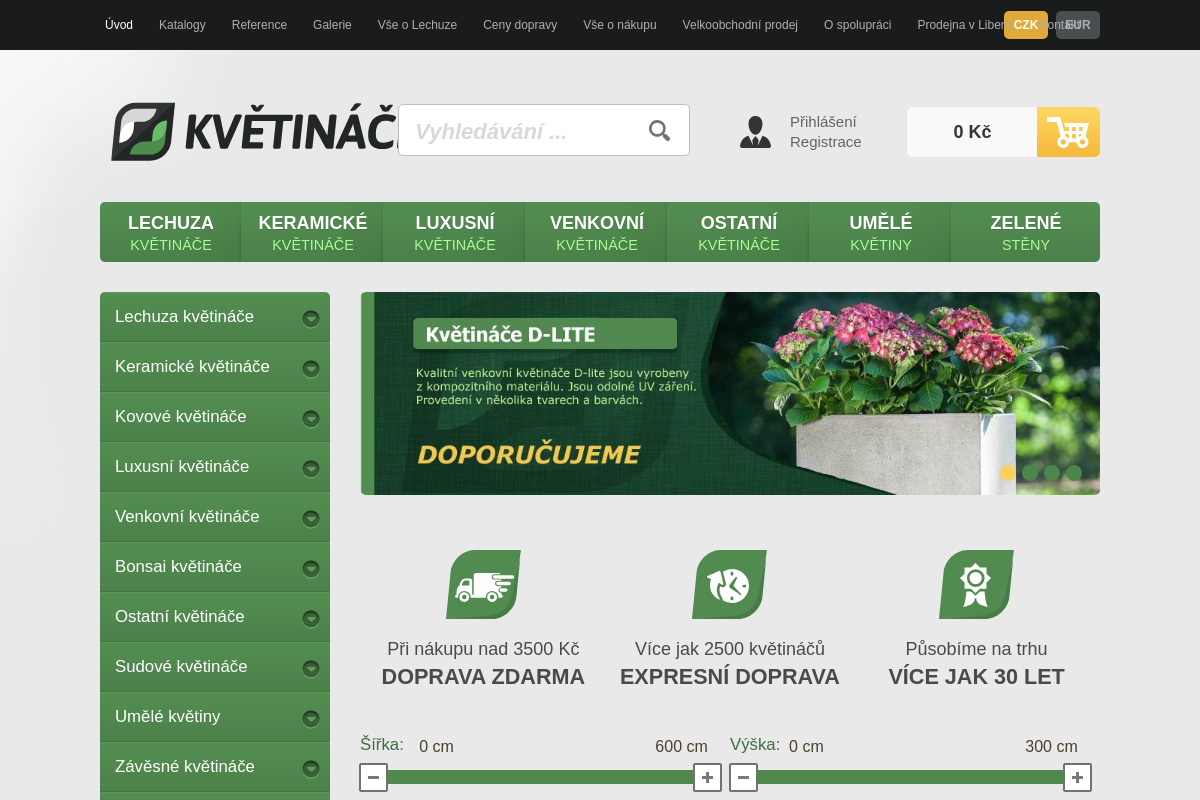Viewport: 1200px width, 800px height.
Task: Click the Květináče logo
Action: pos(255,131)
